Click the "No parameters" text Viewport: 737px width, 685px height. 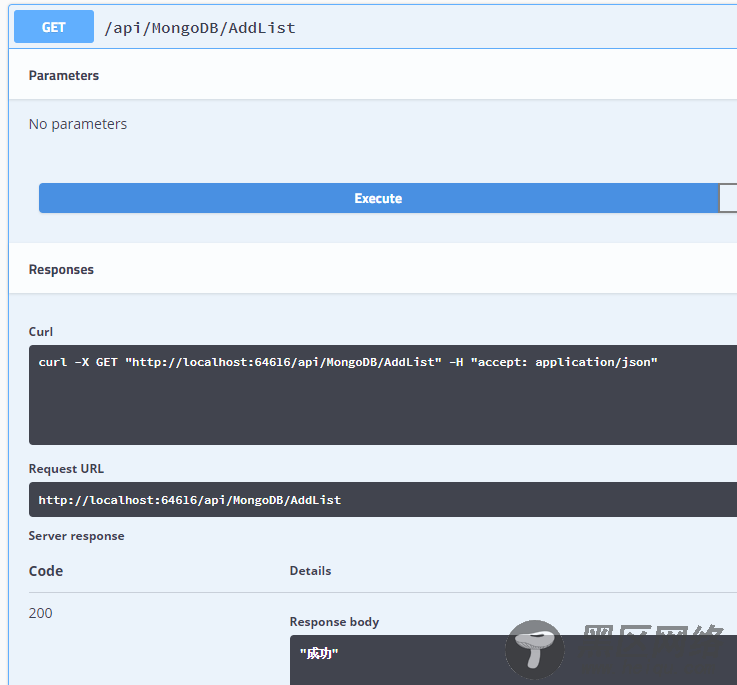[78, 124]
